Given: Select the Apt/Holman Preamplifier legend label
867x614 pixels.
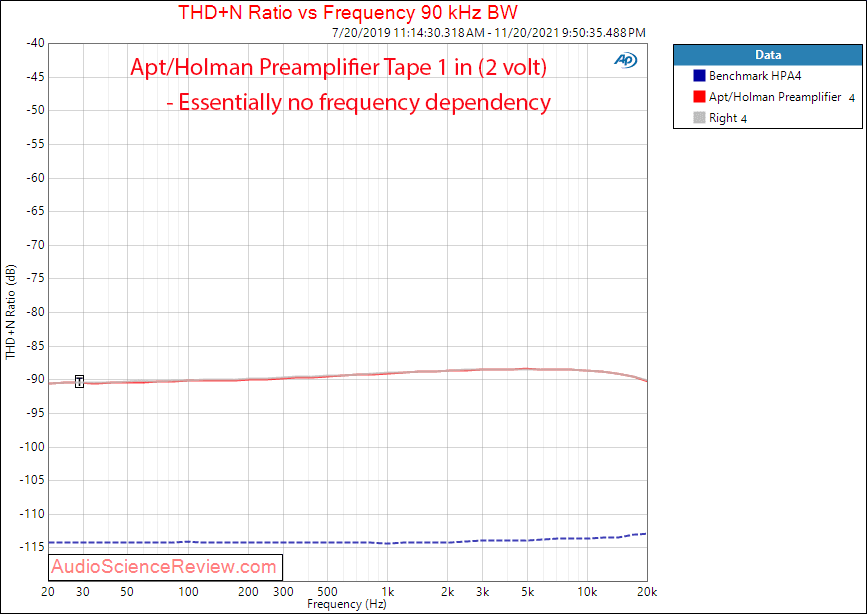Looking at the screenshot, I should click(x=775, y=97).
